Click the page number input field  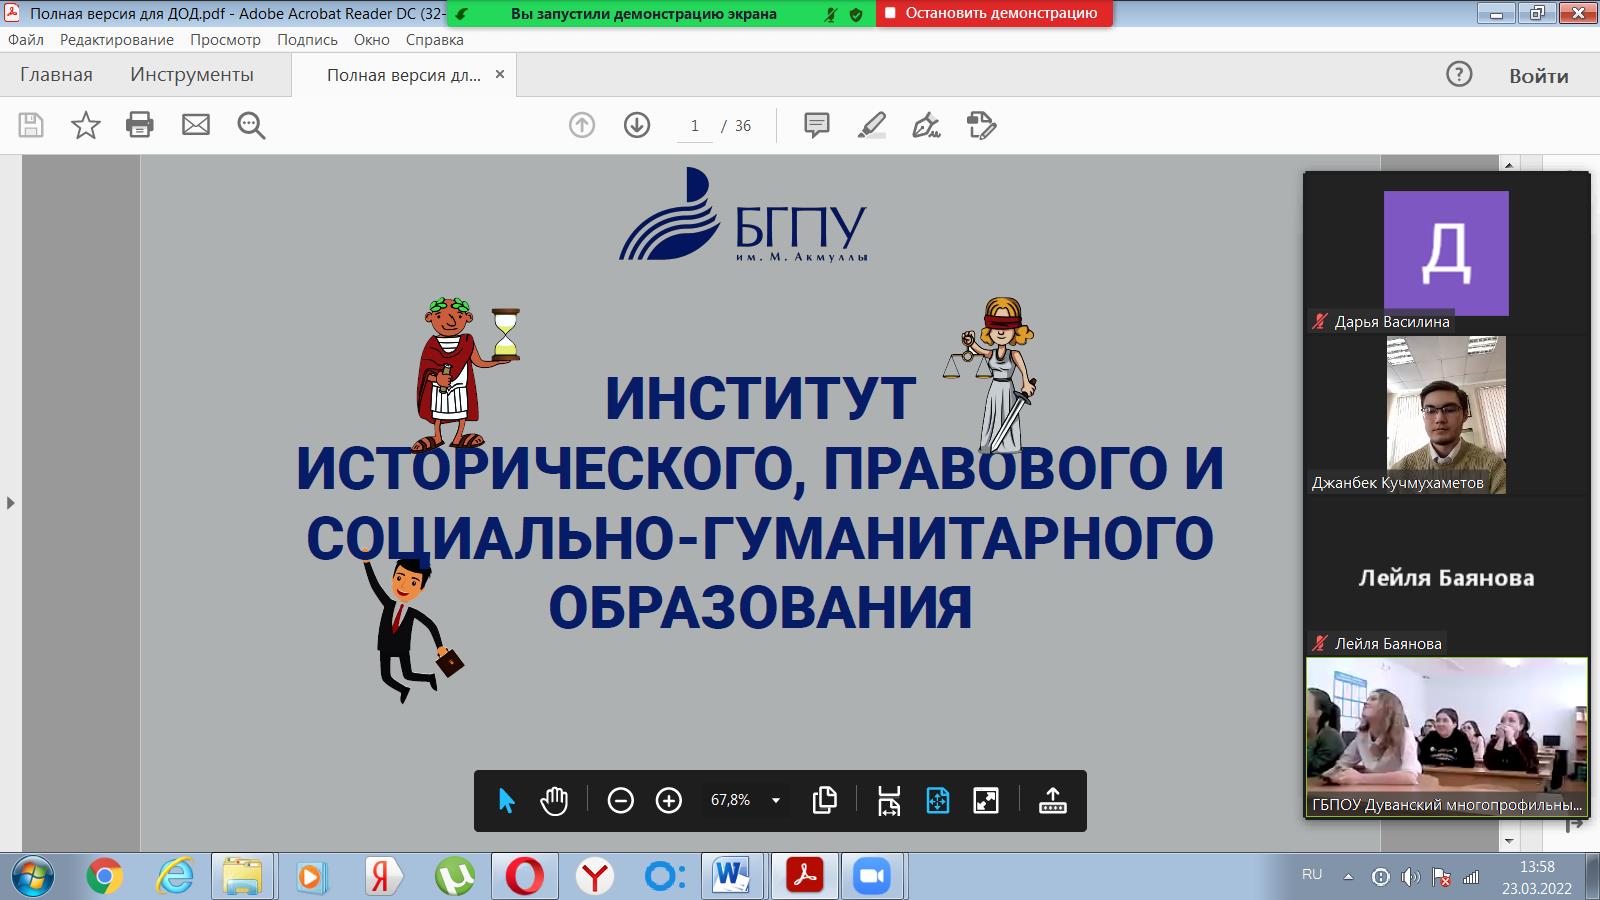(695, 126)
